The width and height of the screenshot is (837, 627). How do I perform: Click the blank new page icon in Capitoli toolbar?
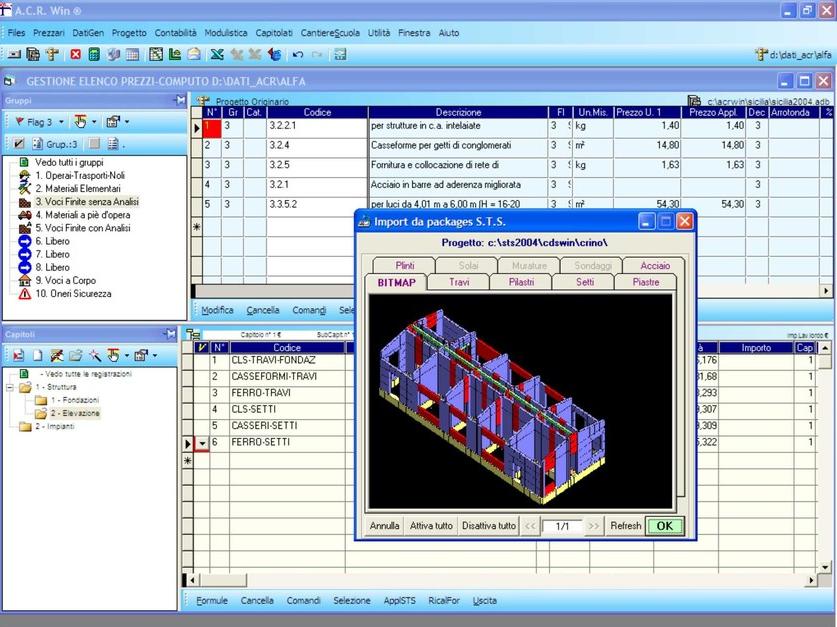(37, 355)
